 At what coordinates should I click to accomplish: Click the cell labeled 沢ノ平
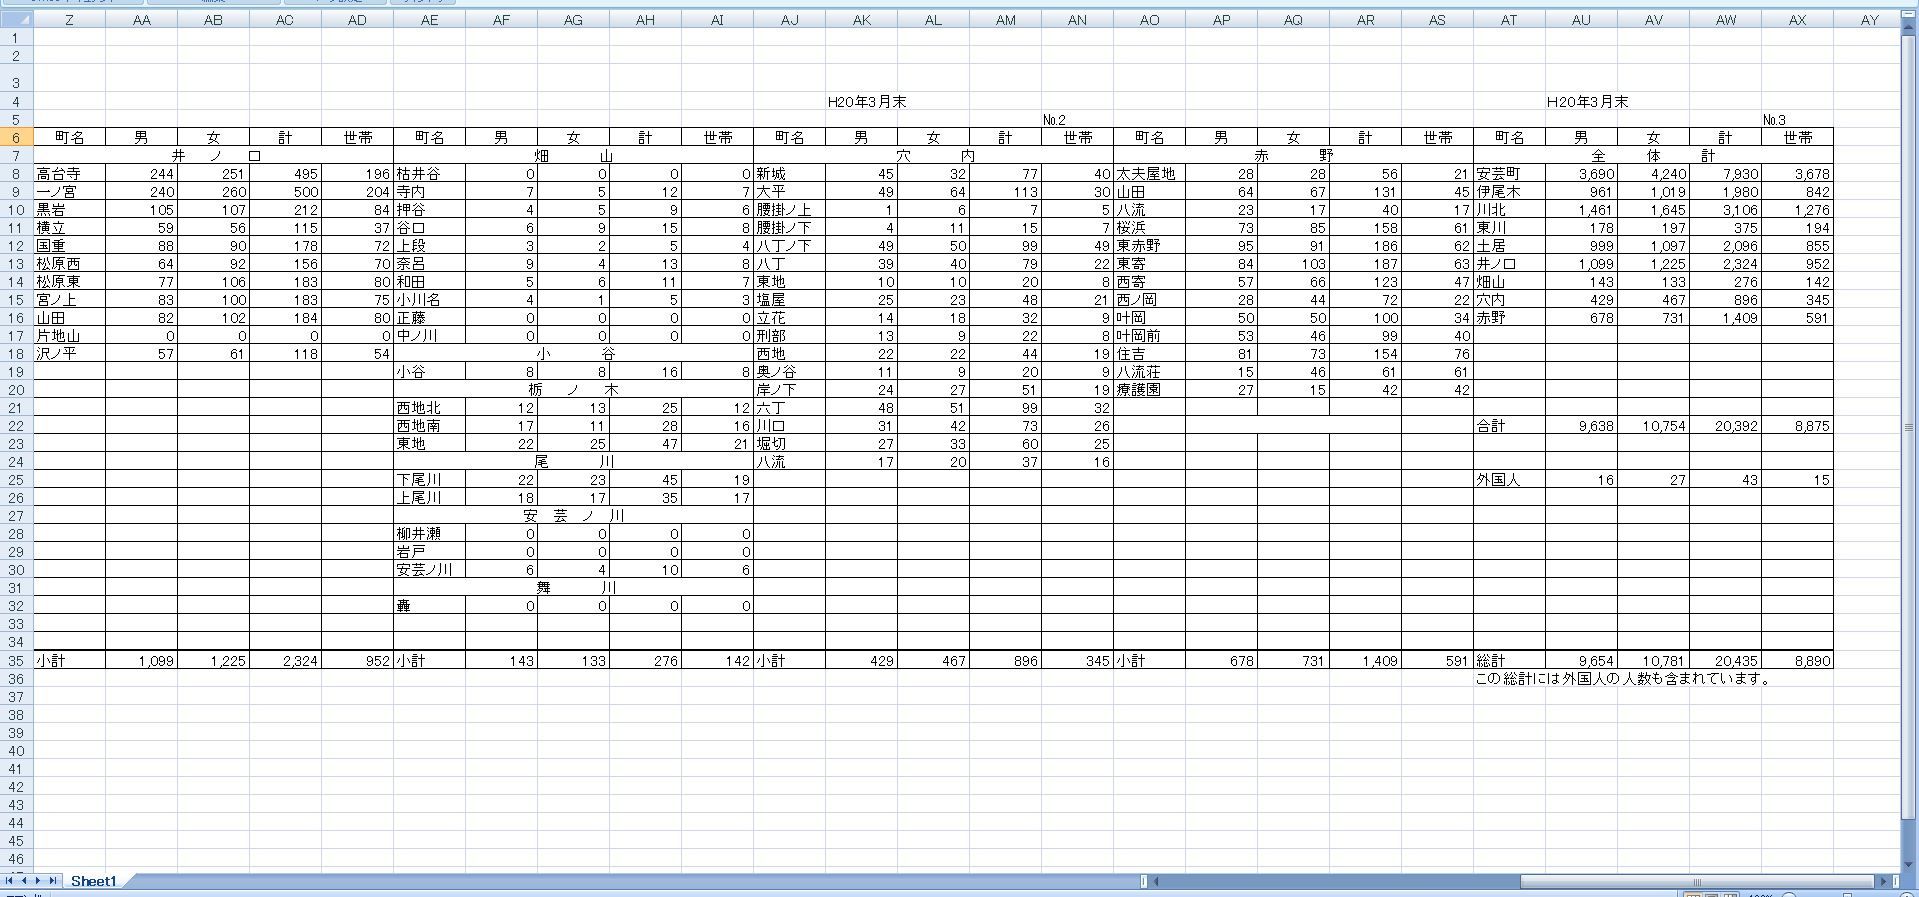(x=69, y=354)
